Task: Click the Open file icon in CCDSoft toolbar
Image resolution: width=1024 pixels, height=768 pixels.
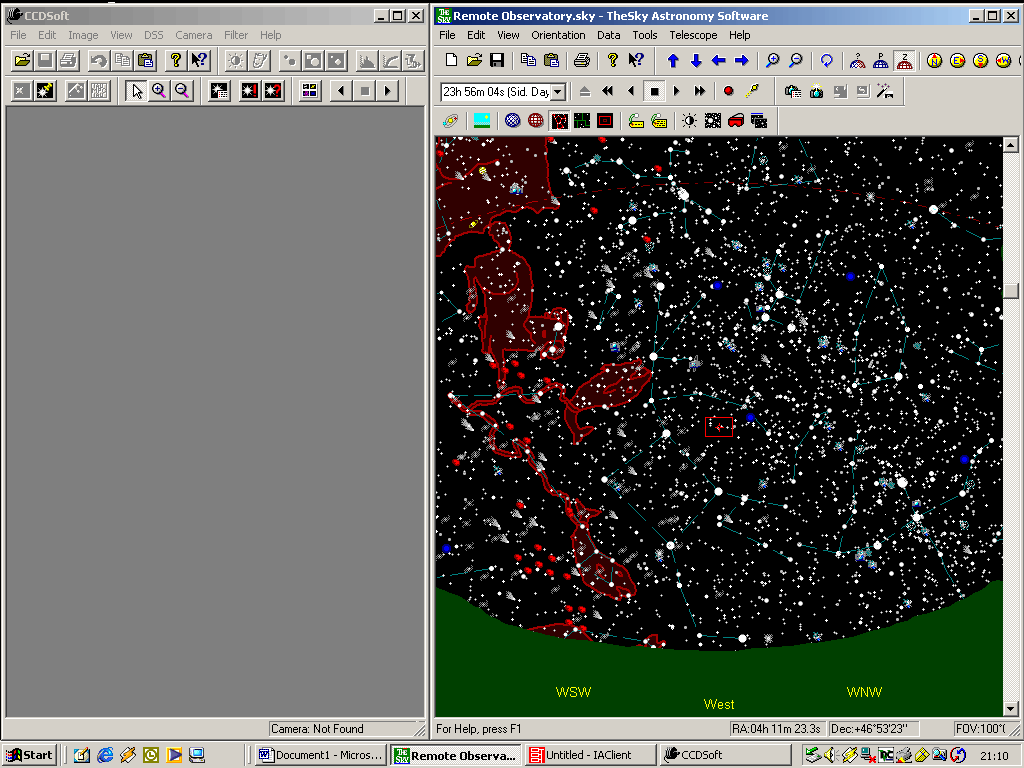Action: coord(22,61)
